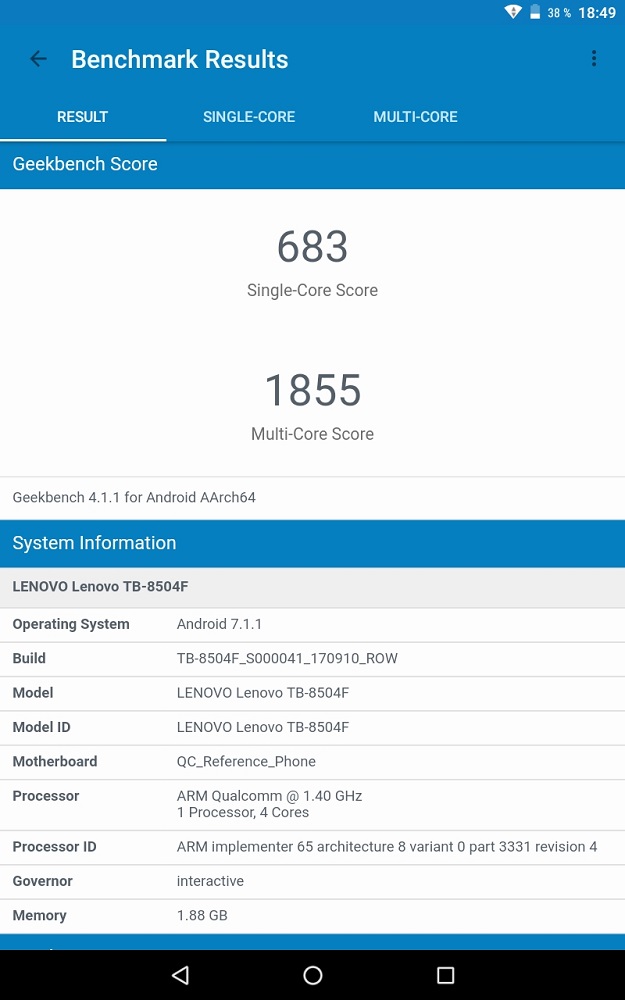Viewport: 625px width, 1000px height.
Task: Tap the TB-8504F_S000041_170910_ROW value
Action: (287, 659)
